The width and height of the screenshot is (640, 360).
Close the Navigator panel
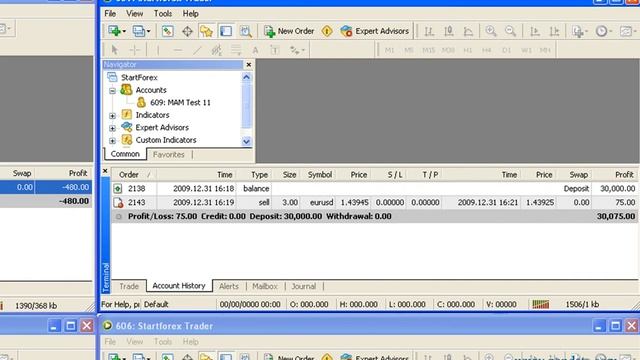click(249, 64)
